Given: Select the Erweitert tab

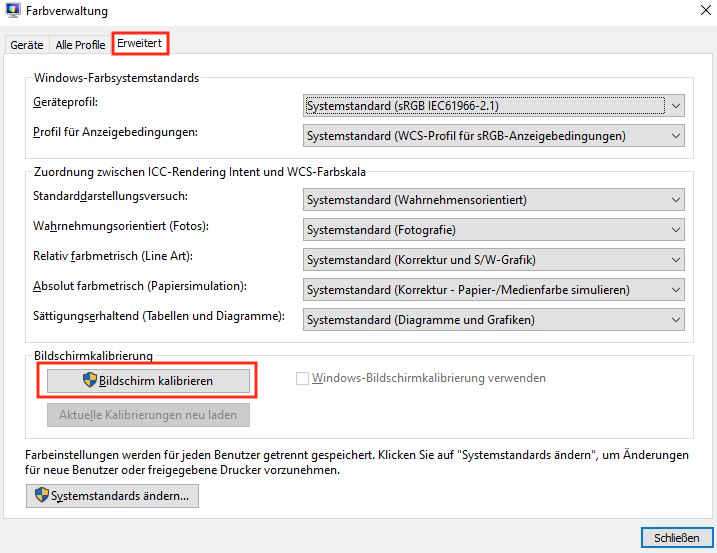Looking at the screenshot, I should pyautogui.click(x=140, y=43).
